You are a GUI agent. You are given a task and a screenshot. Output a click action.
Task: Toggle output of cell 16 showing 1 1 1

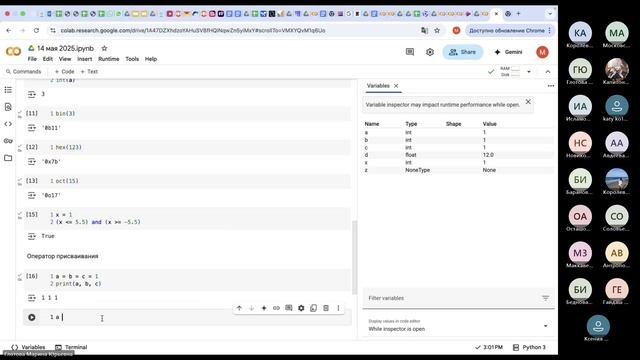[32, 298]
